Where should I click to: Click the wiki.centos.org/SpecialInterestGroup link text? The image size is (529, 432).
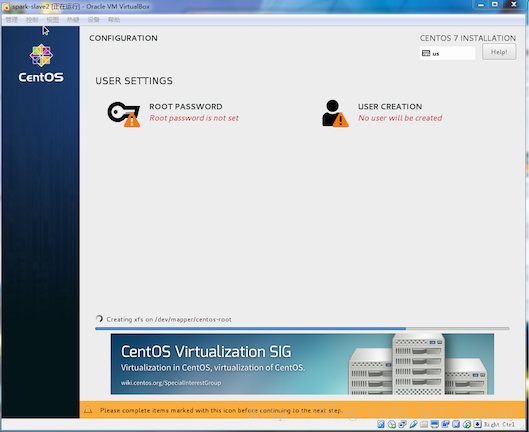(x=171, y=383)
